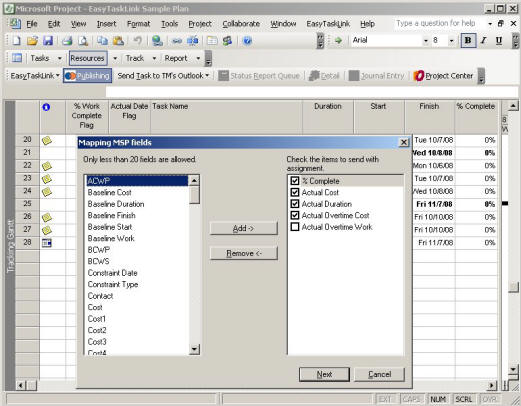
Task: Click the Microsoft Project document icon beside the File menu
Action: [x=15, y=24]
